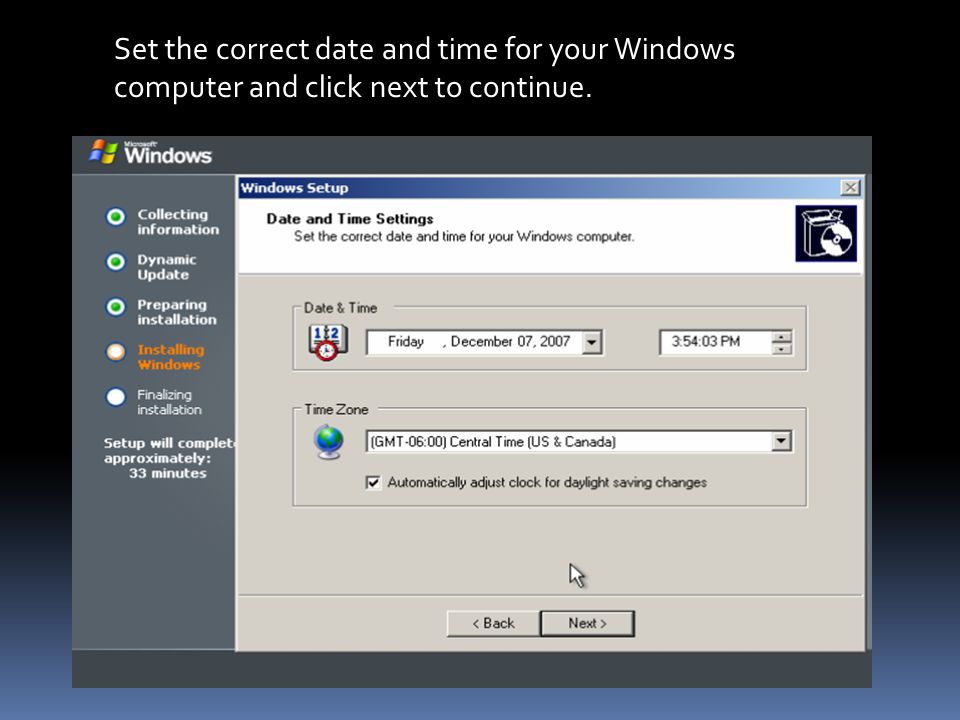Image resolution: width=960 pixels, height=720 pixels.
Task: Select the Collecting information step indicator
Action: pos(116,217)
